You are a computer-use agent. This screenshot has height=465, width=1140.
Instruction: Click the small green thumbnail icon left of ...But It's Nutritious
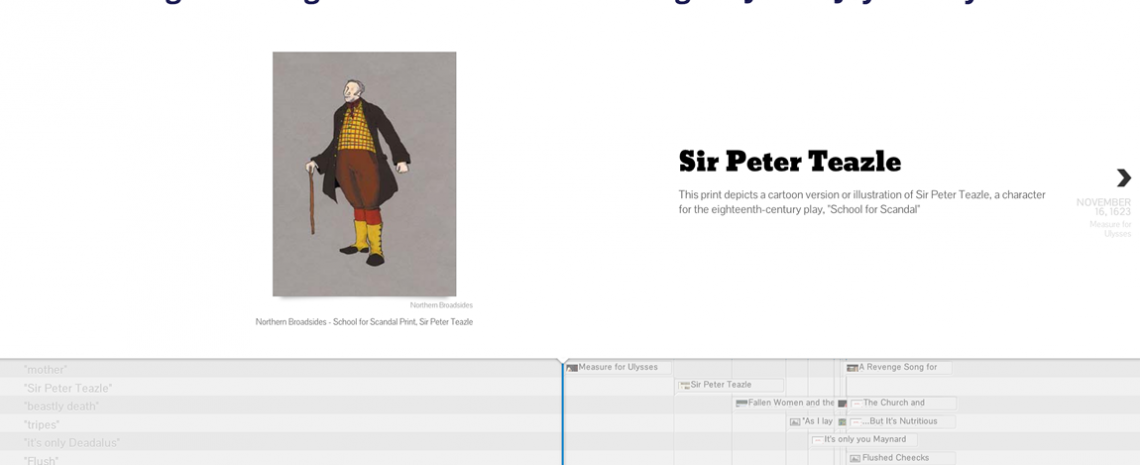tap(842, 422)
